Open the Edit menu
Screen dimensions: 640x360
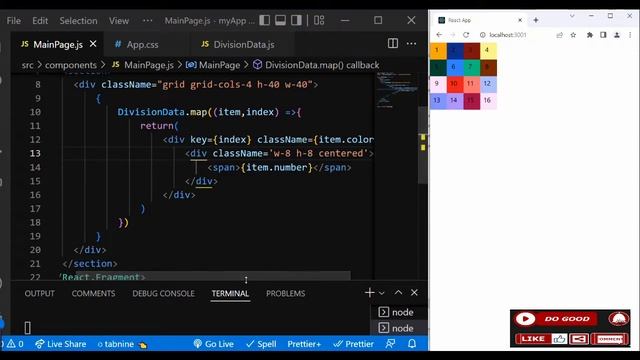[40, 21]
